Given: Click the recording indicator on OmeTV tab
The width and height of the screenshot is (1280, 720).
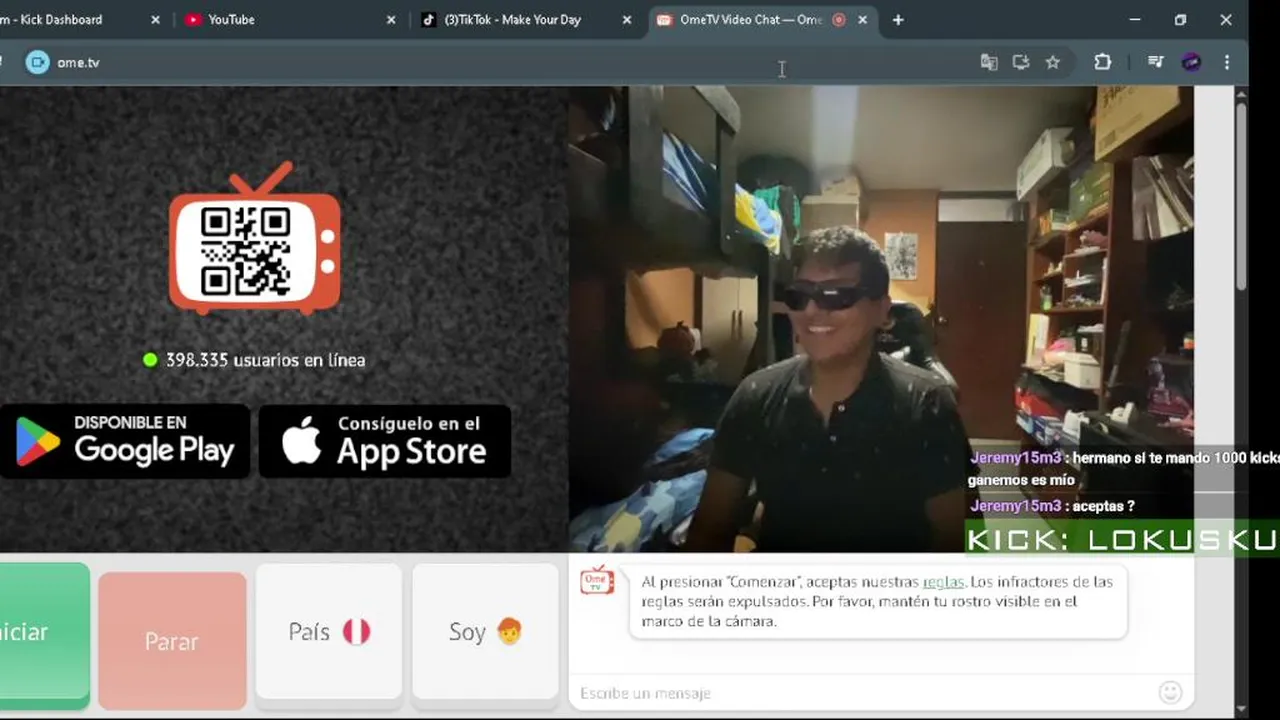Looking at the screenshot, I should coord(838,20).
